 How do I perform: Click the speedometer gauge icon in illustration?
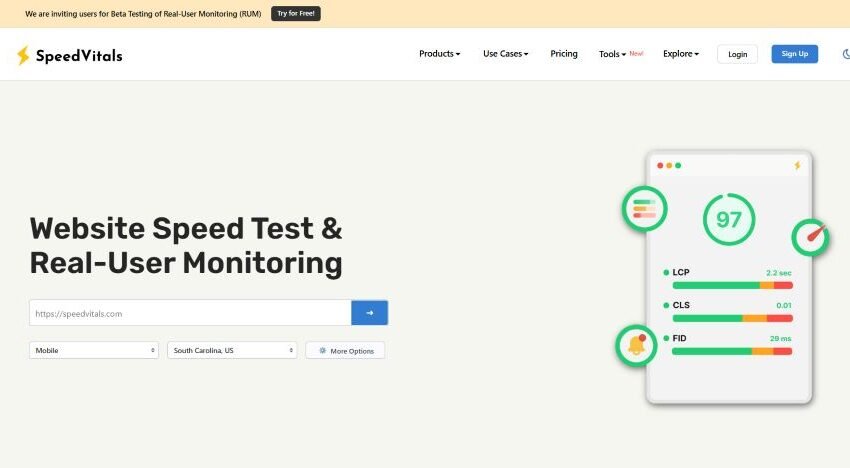click(810, 237)
